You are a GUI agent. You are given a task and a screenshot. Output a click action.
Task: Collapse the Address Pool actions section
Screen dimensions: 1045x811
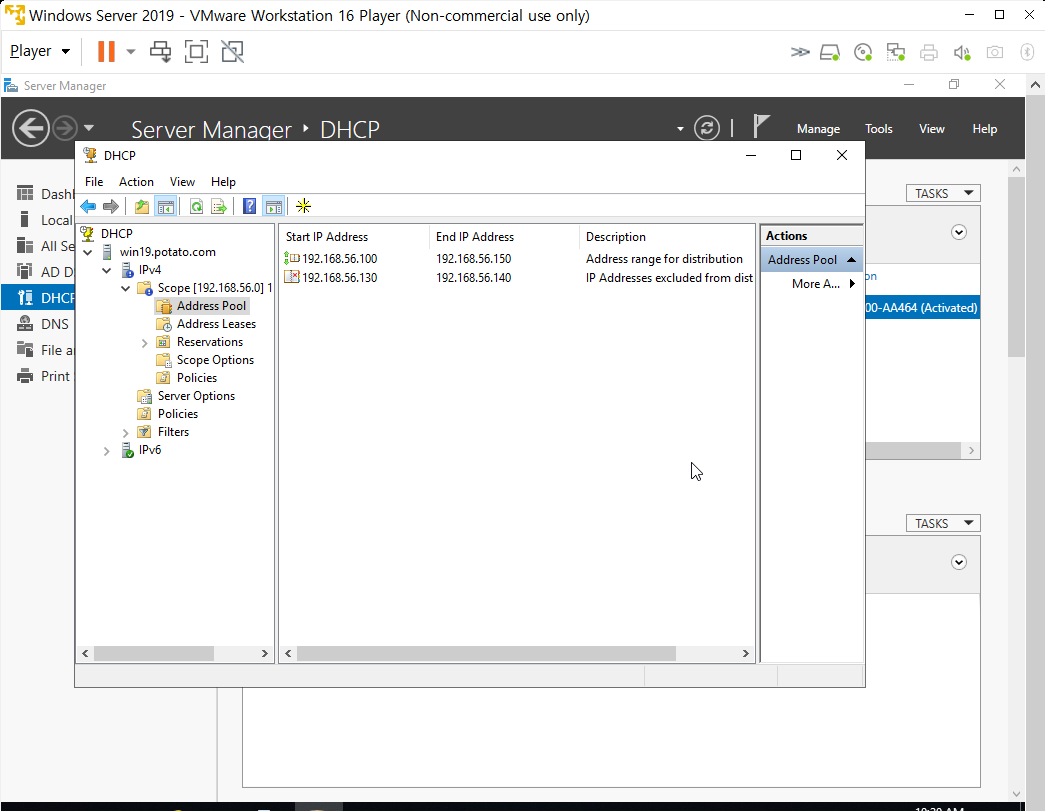coord(851,260)
